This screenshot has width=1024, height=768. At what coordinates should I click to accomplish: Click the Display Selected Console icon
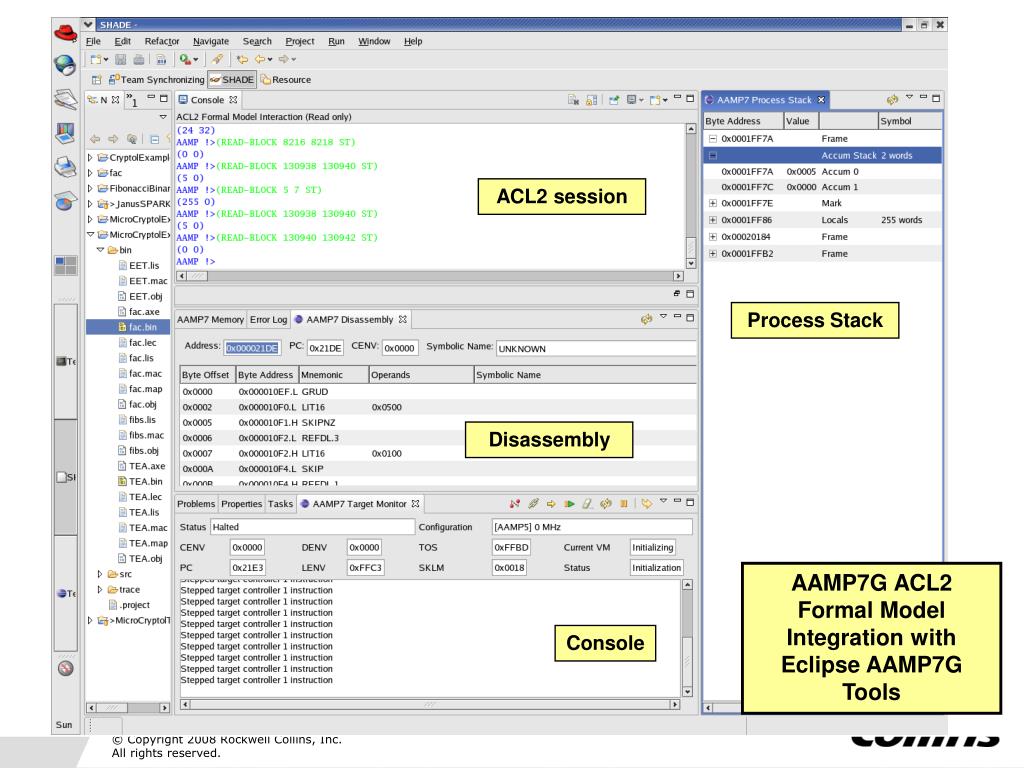pyautogui.click(x=631, y=100)
